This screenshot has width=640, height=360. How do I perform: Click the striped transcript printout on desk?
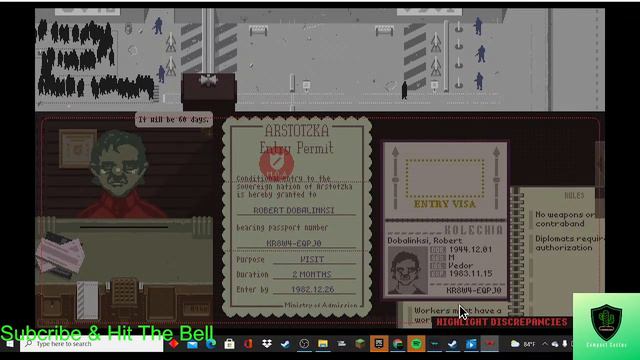(x=87, y=300)
